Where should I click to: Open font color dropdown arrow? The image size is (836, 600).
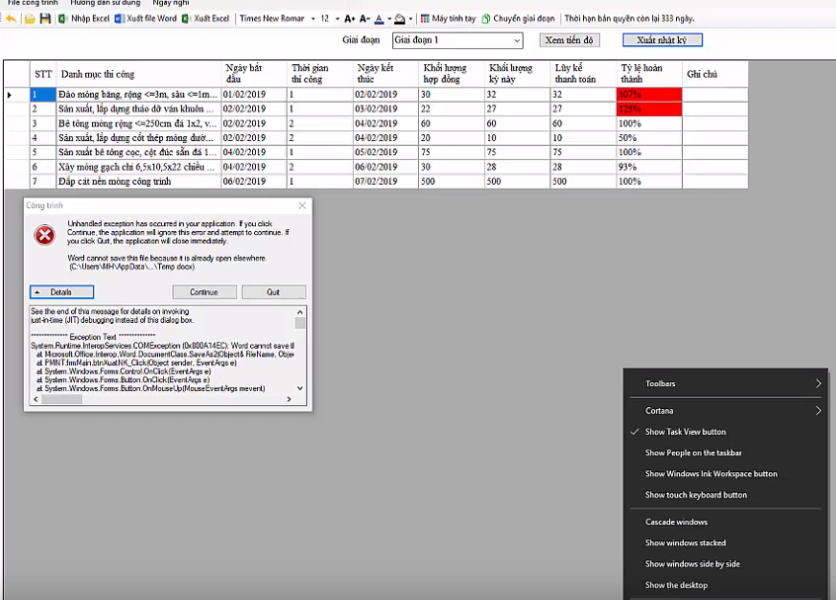click(389, 19)
